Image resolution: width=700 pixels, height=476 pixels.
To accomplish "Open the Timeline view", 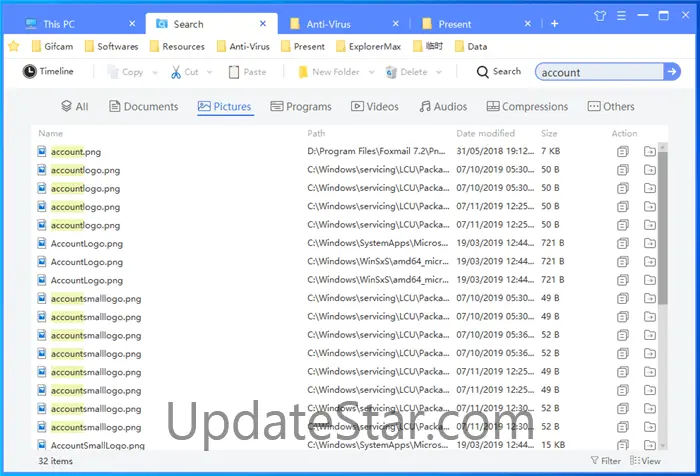I will pos(48,71).
